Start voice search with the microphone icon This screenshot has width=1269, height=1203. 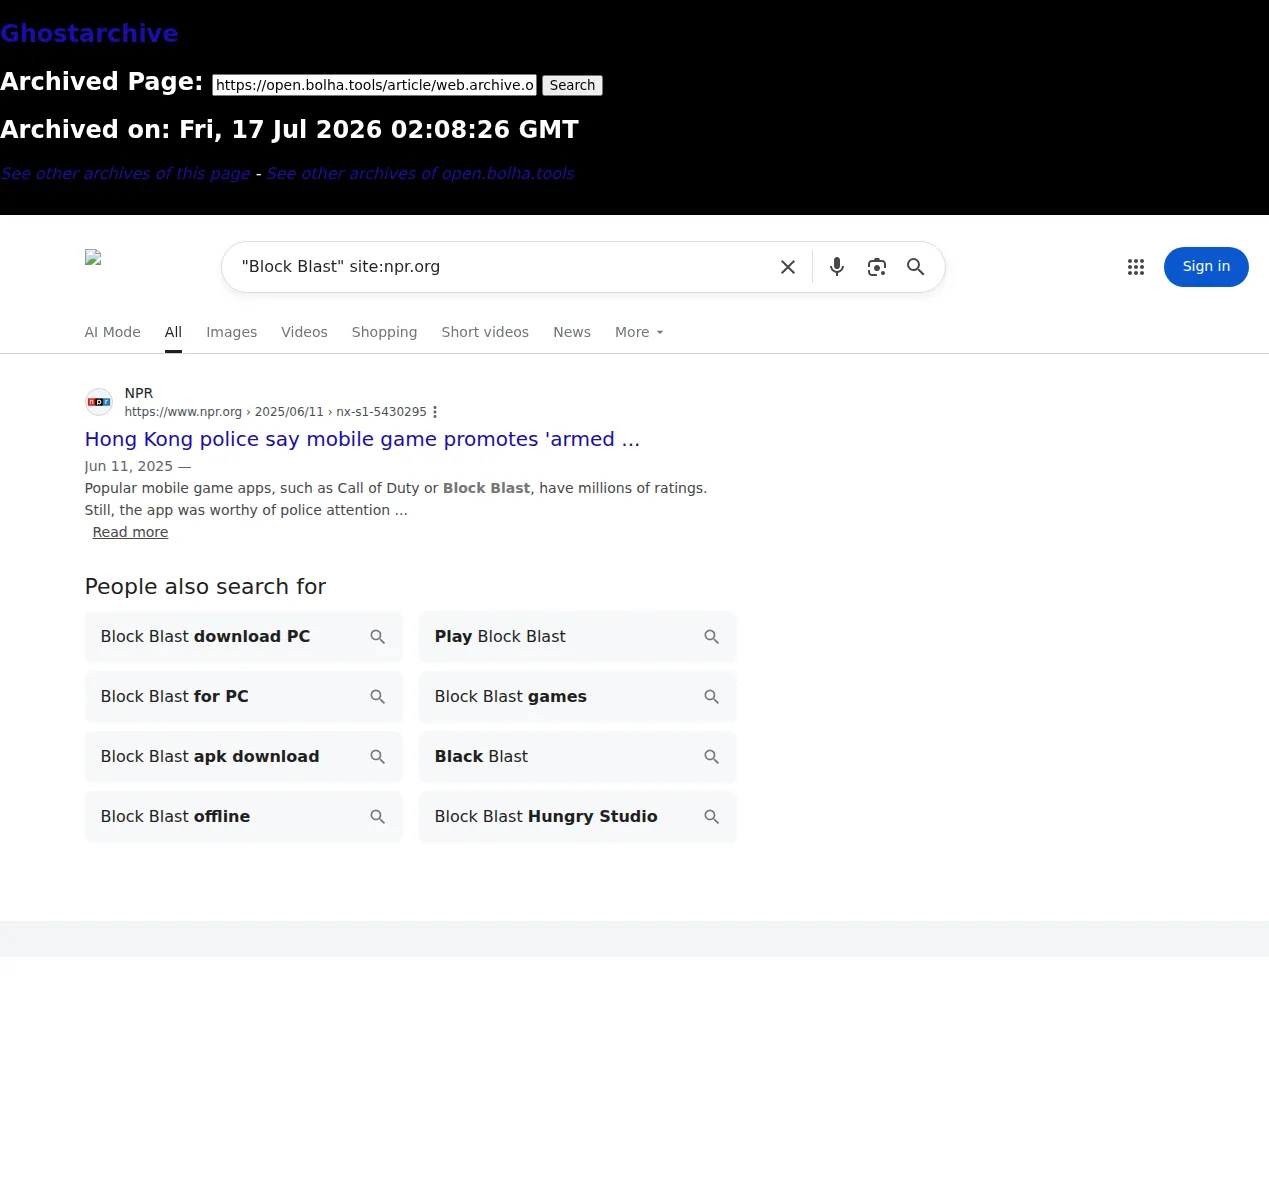(x=837, y=267)
